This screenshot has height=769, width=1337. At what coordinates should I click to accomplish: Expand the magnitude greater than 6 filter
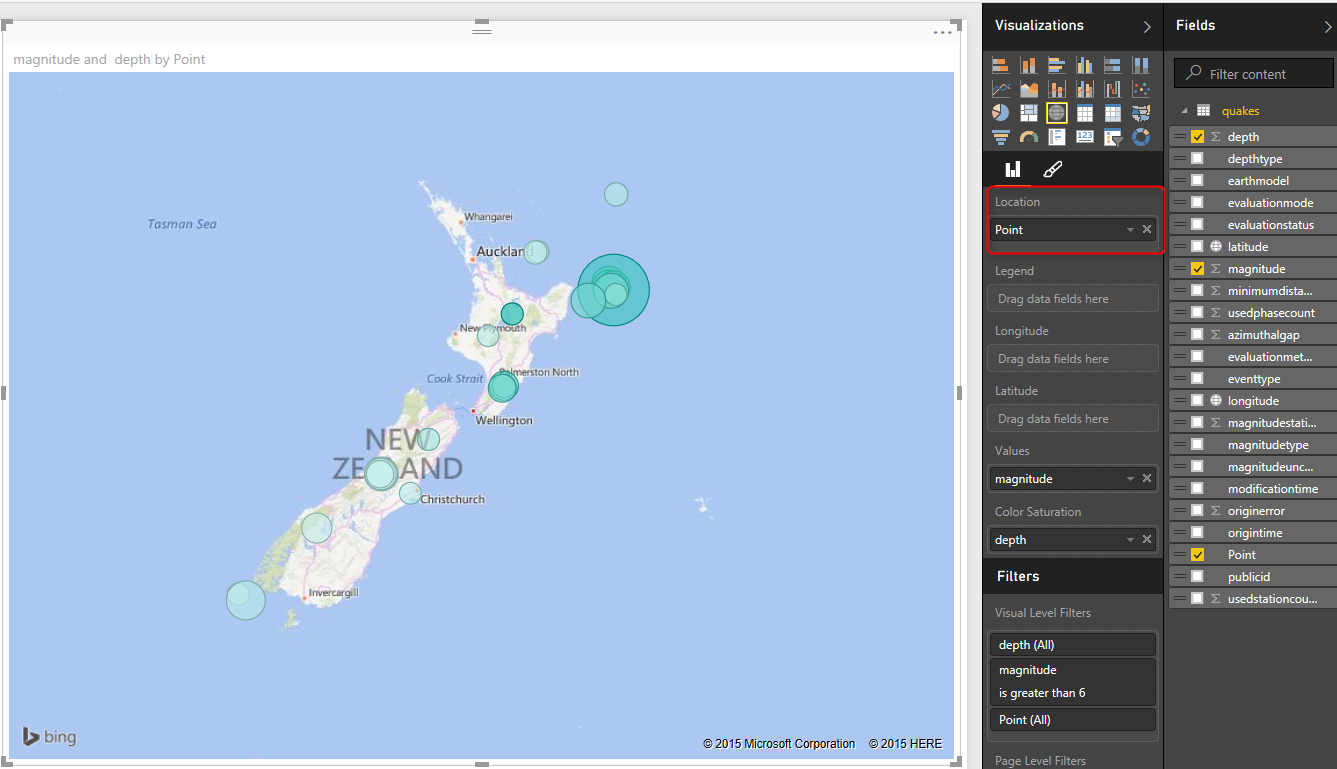pyautogui.click(x=1072, y=682)
